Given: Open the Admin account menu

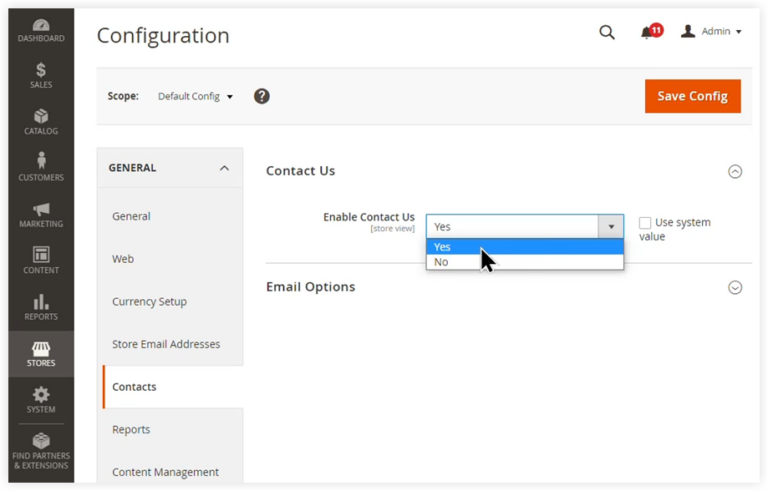Looking at the screenshot, I should pos(711,31).
